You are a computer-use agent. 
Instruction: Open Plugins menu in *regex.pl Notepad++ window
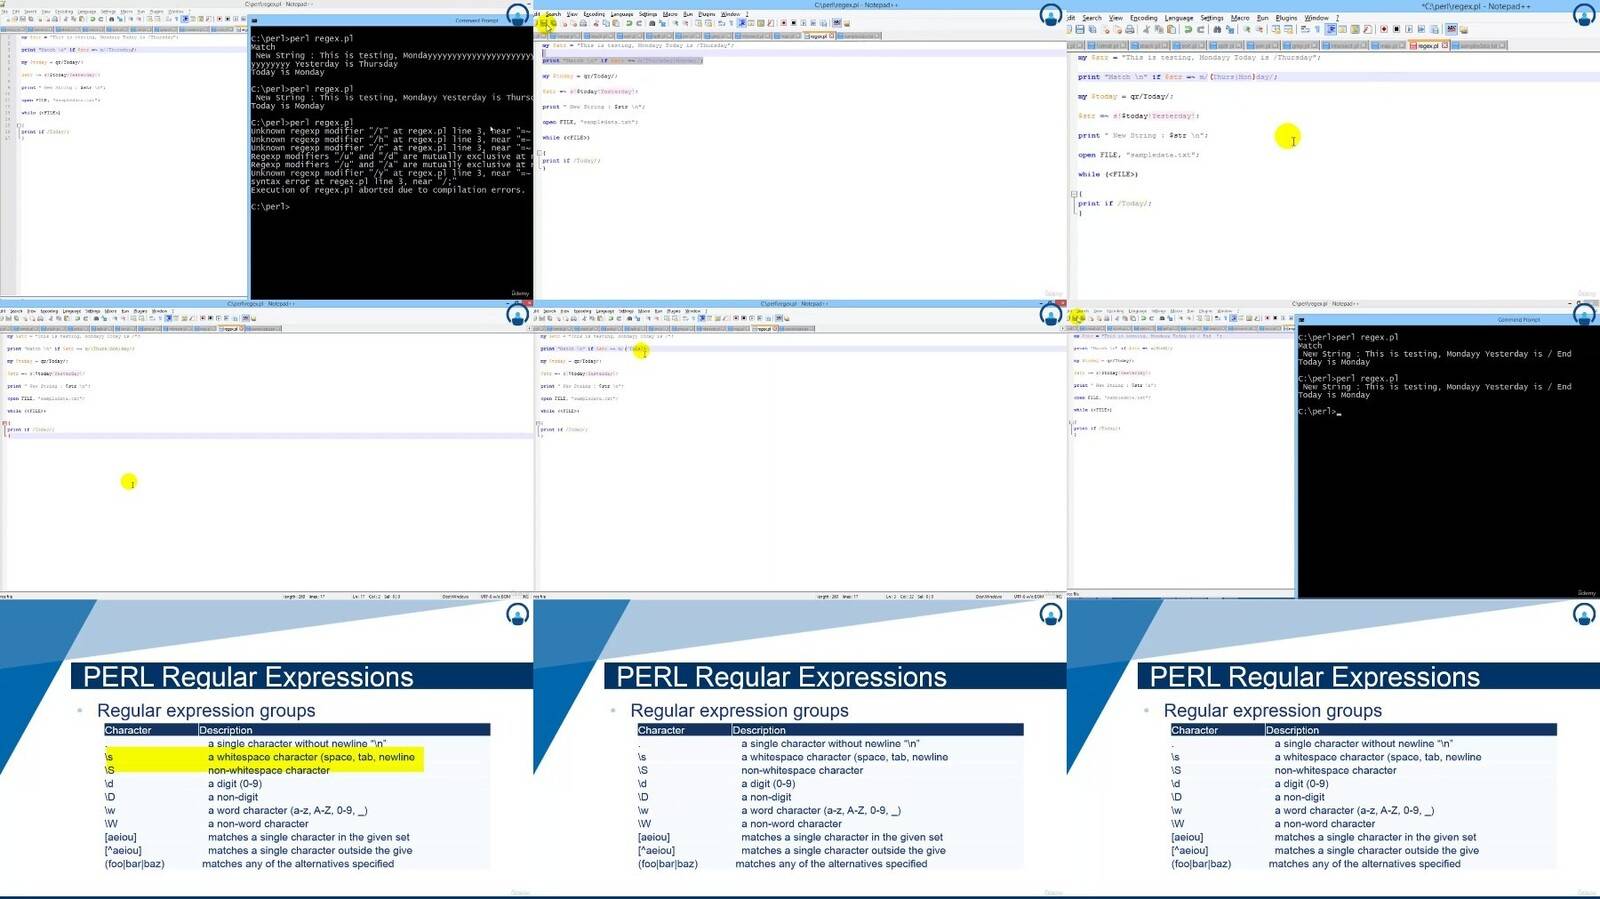coord(1286,18)
